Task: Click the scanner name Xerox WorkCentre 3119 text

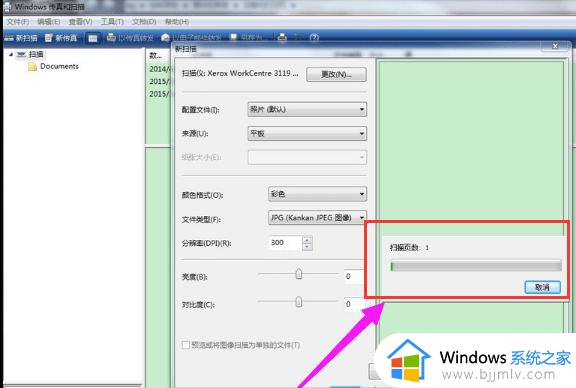Action: [253, 73]
